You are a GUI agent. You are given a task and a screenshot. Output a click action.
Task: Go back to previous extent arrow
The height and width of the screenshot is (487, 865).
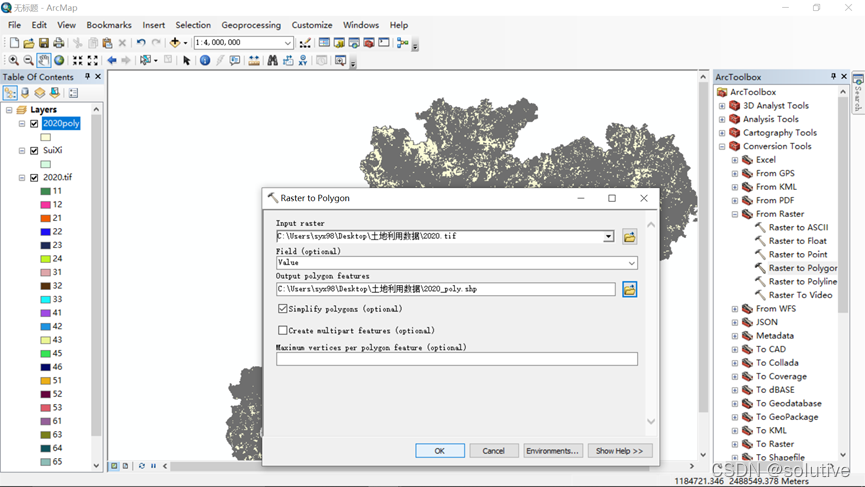pyautogui.click(x=112, y=60)
